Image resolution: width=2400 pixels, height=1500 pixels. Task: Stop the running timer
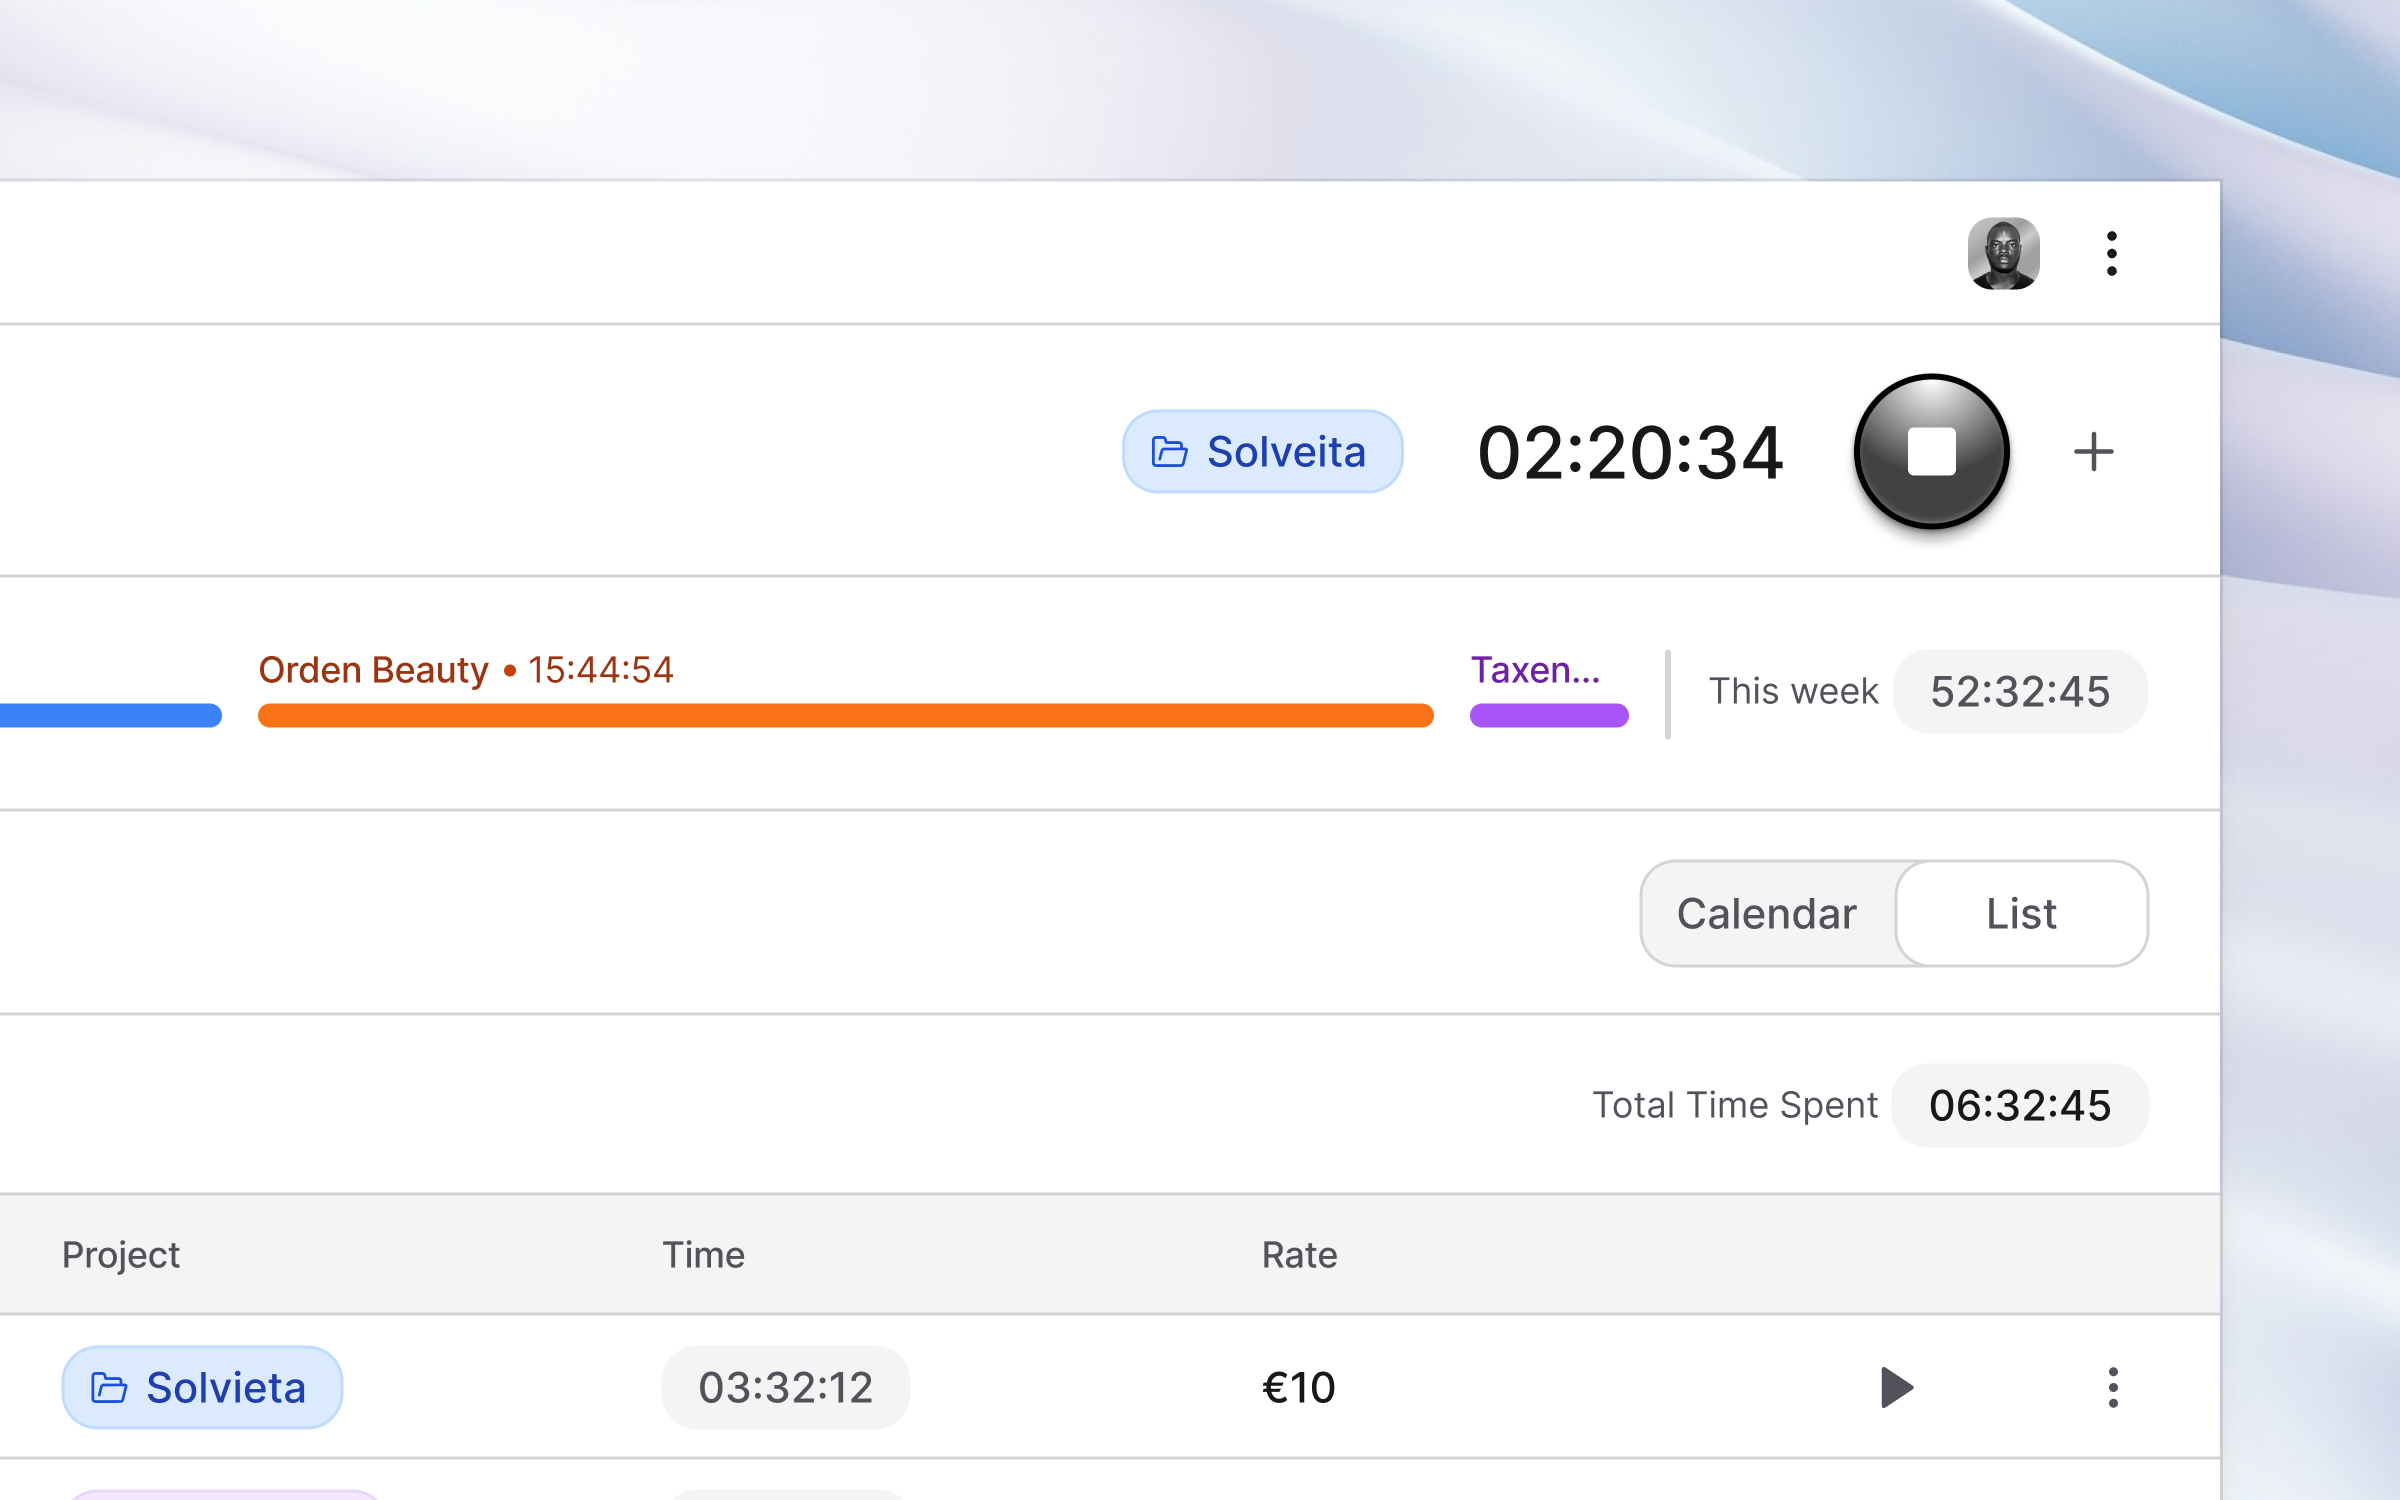(1931, 452)
